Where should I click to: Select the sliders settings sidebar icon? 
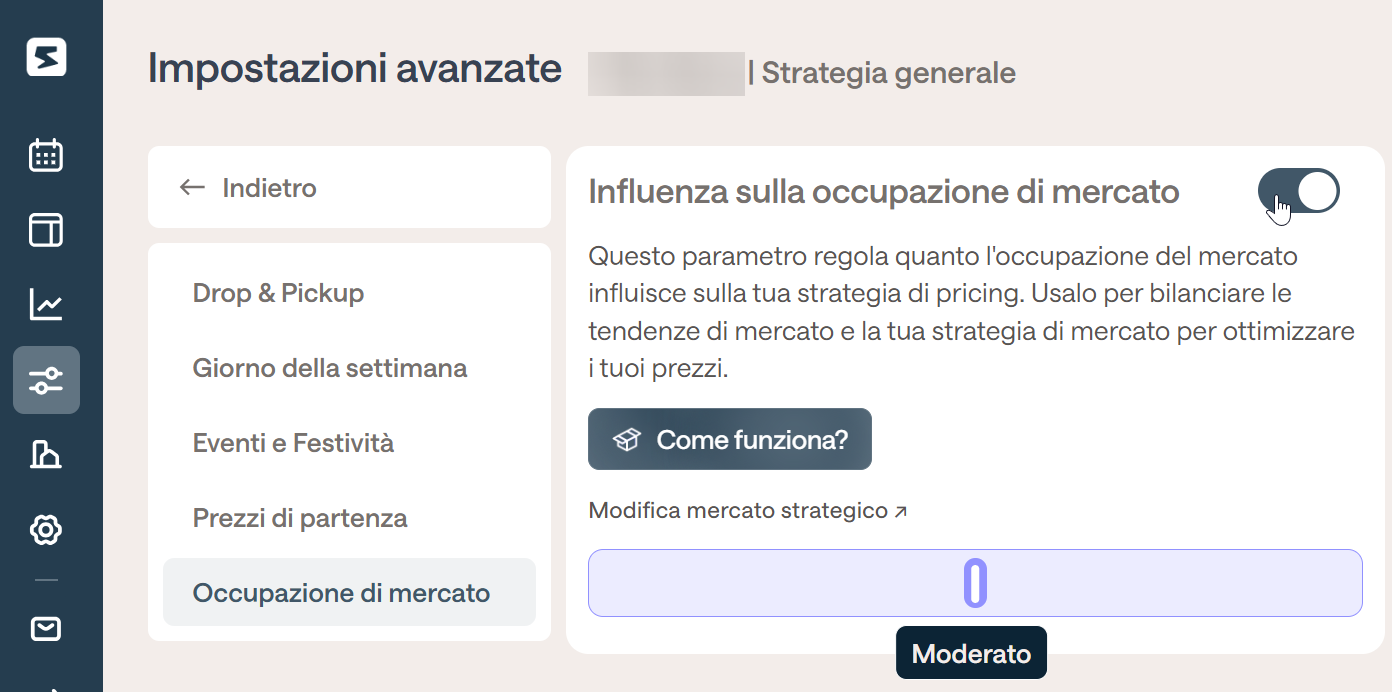click(46, 380)
